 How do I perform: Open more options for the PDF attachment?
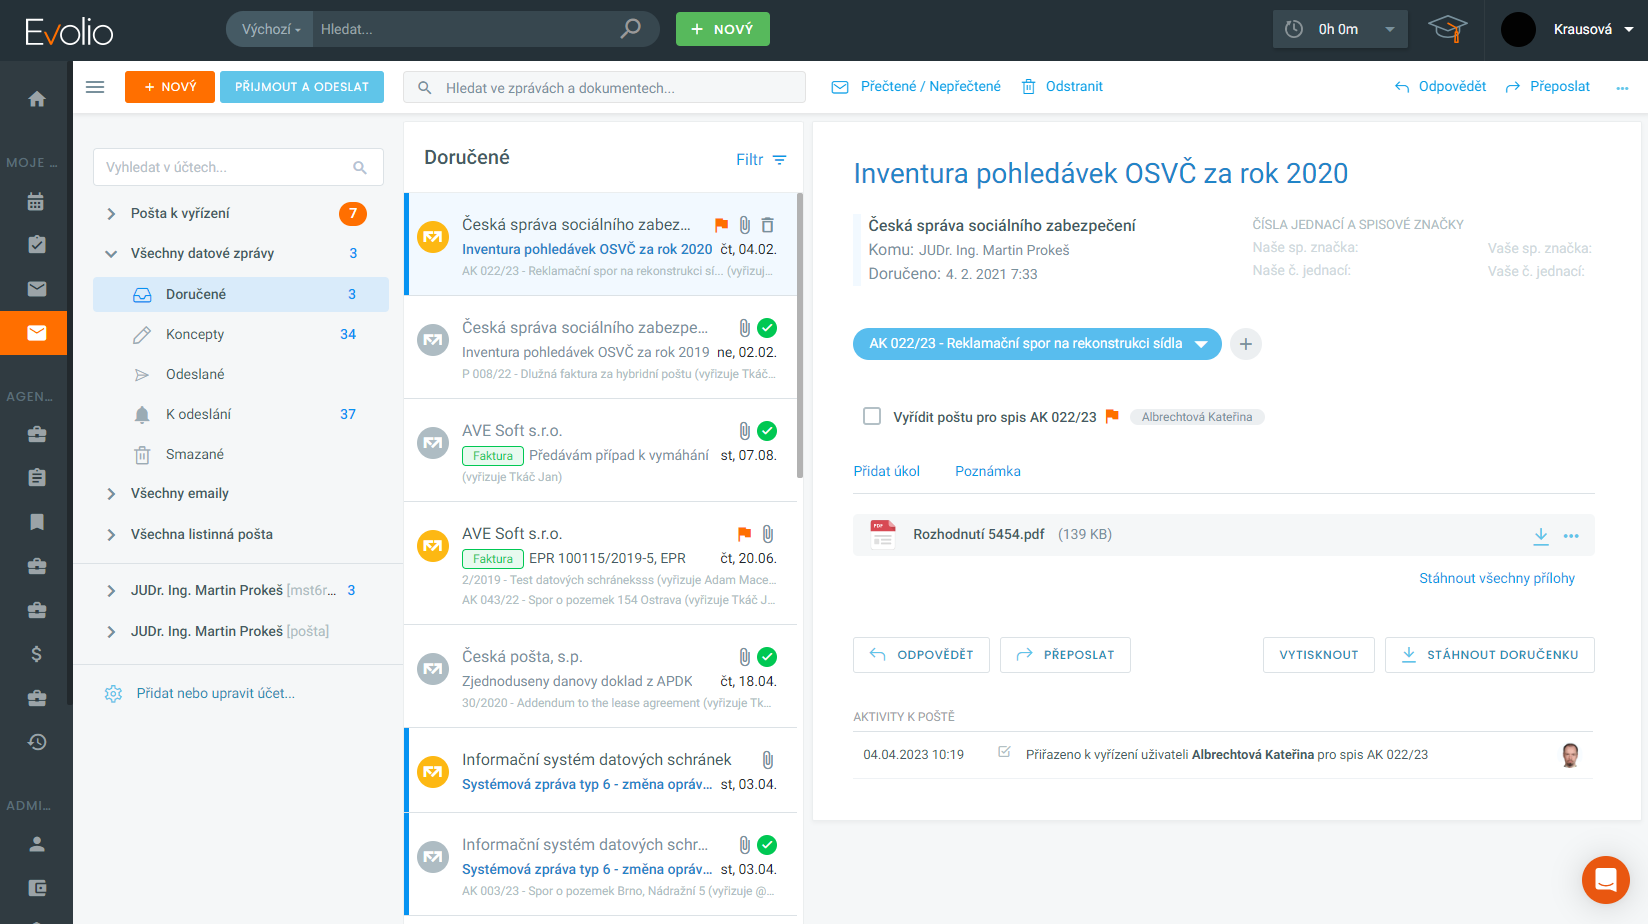(x=1571, y=536)
